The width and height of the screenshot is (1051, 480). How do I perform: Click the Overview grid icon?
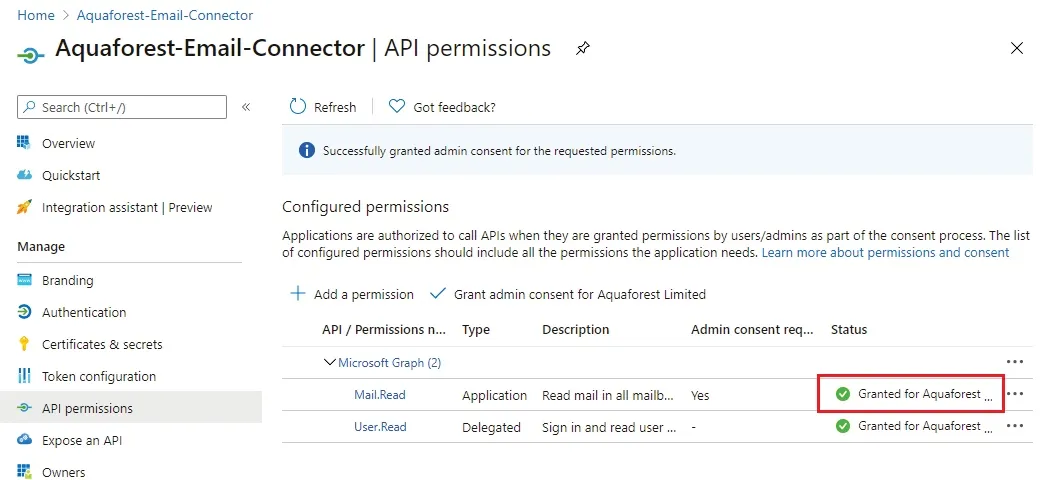click(x=24, y=143)
